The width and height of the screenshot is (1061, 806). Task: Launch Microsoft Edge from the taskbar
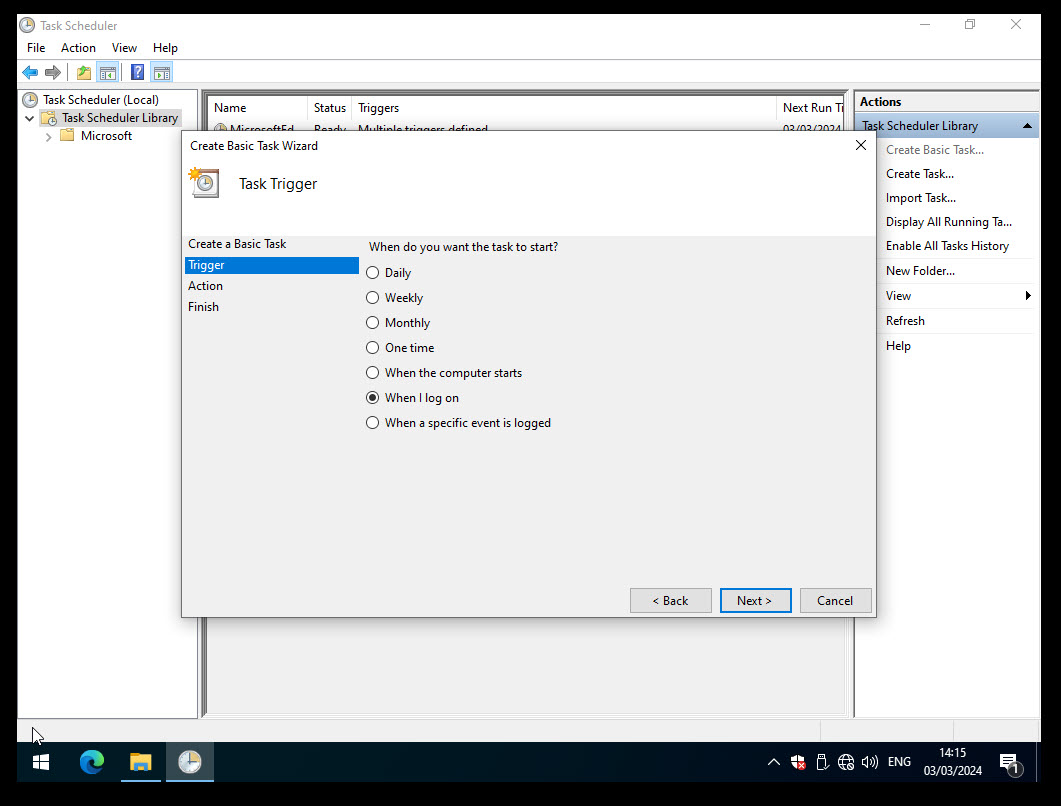click(x=92, y=761)
